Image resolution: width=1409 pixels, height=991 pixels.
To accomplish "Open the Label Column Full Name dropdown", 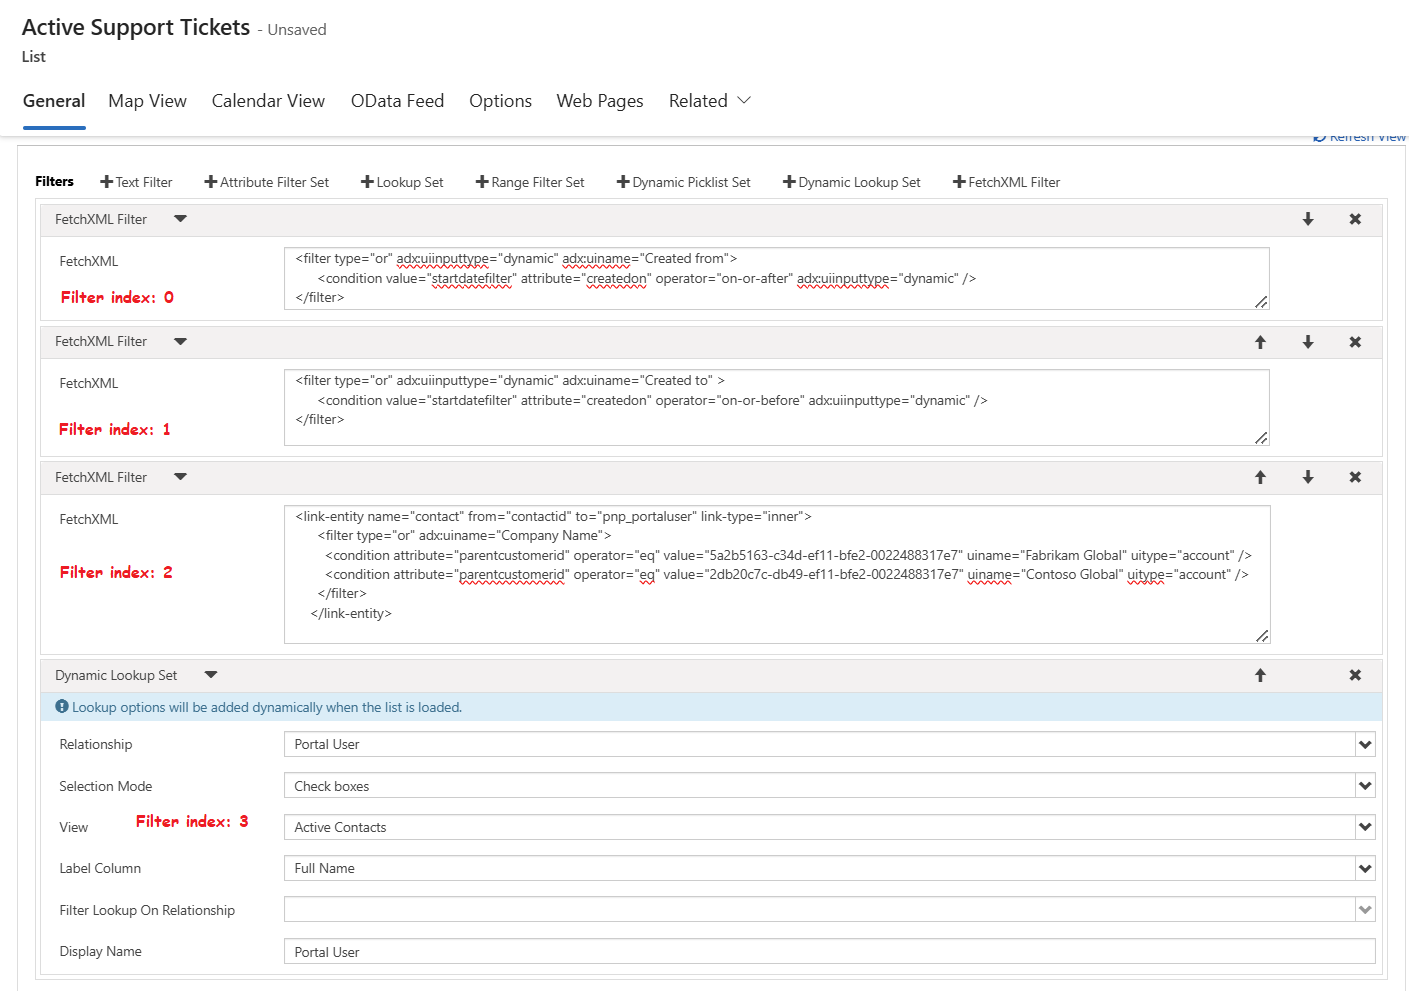I will tap(1364, 869).
